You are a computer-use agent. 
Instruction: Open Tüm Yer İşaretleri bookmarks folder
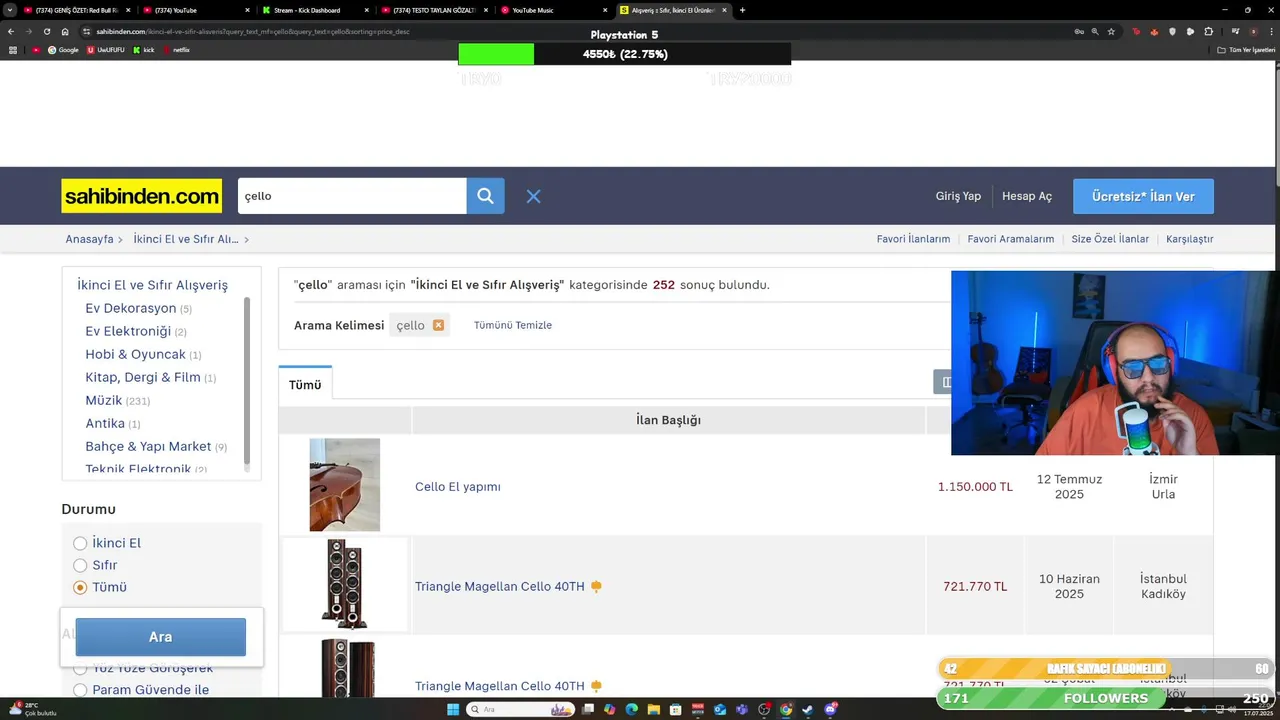click(x=1247, y=50)
